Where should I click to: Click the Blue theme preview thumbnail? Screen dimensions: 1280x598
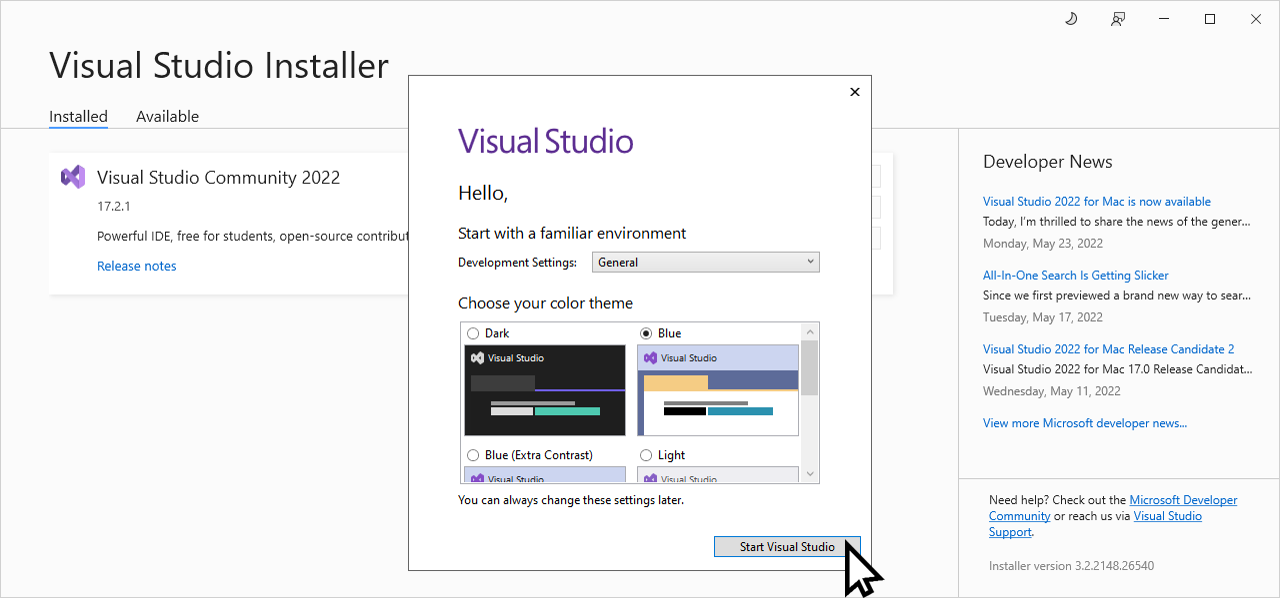tap(718, 390)
